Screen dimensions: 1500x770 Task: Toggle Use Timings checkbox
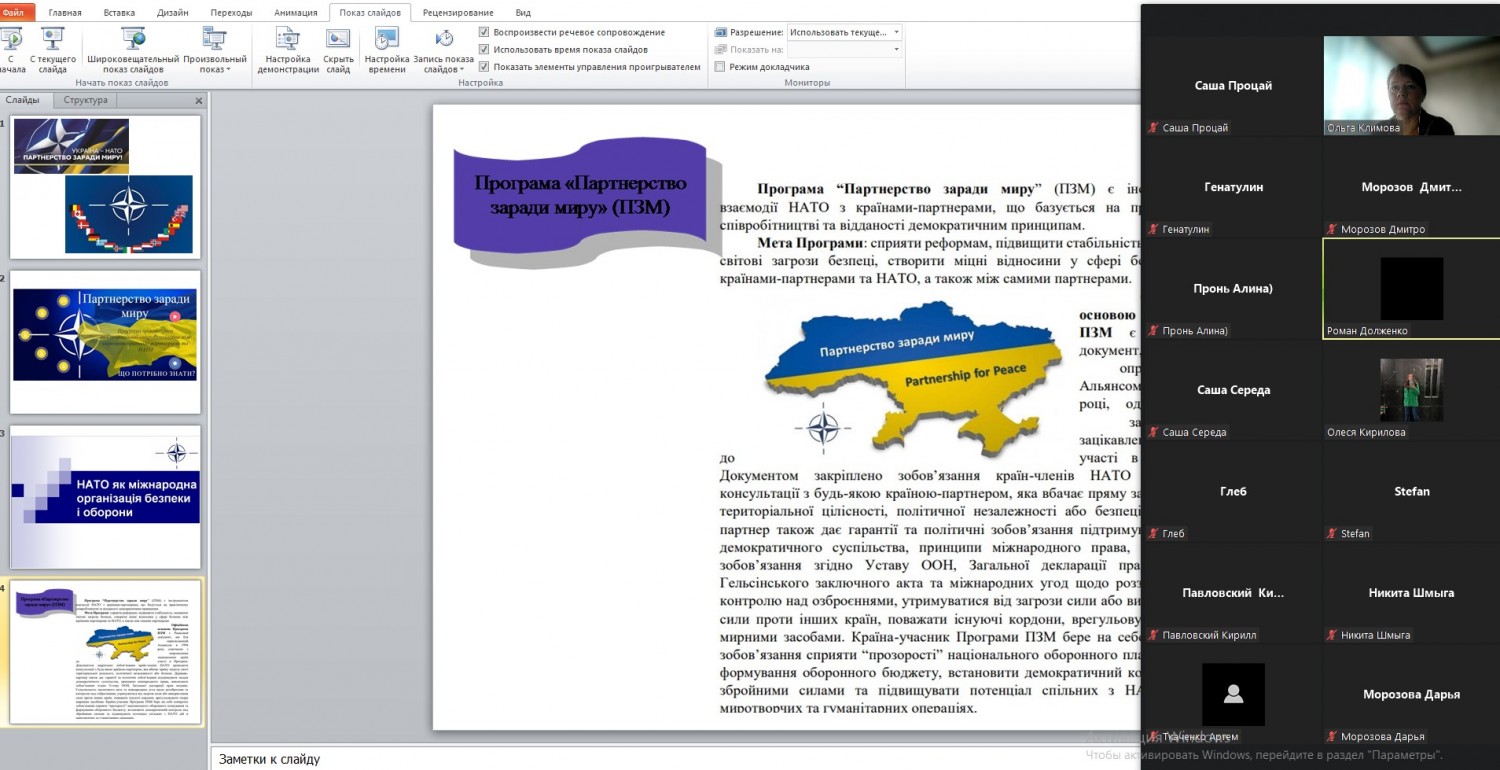[484, 49]
